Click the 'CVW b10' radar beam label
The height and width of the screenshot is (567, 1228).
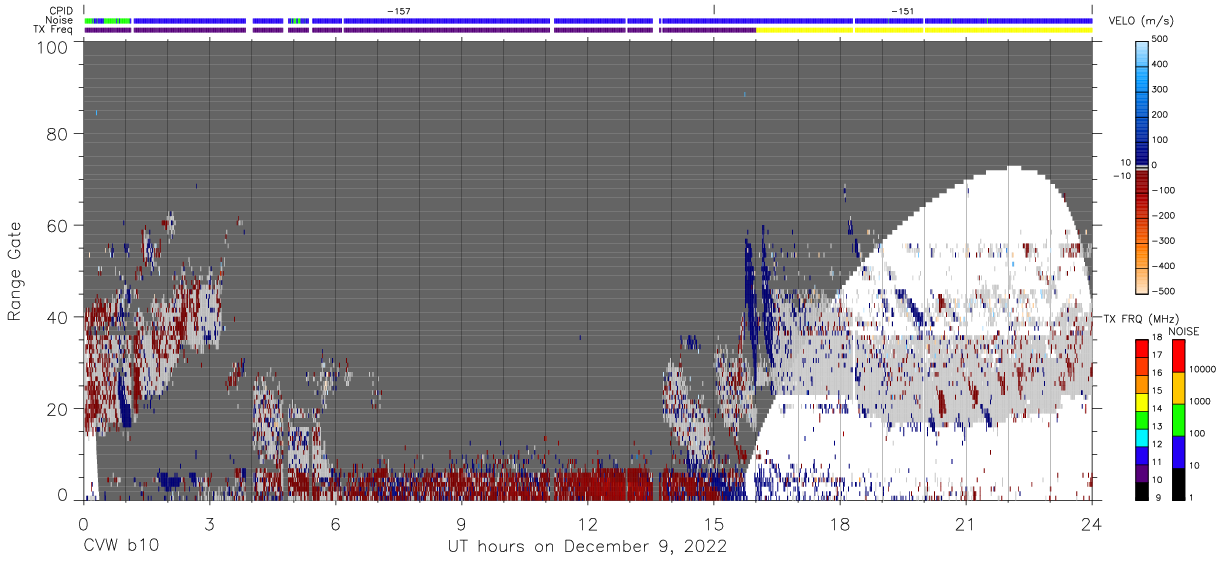[x=122, y=547]
